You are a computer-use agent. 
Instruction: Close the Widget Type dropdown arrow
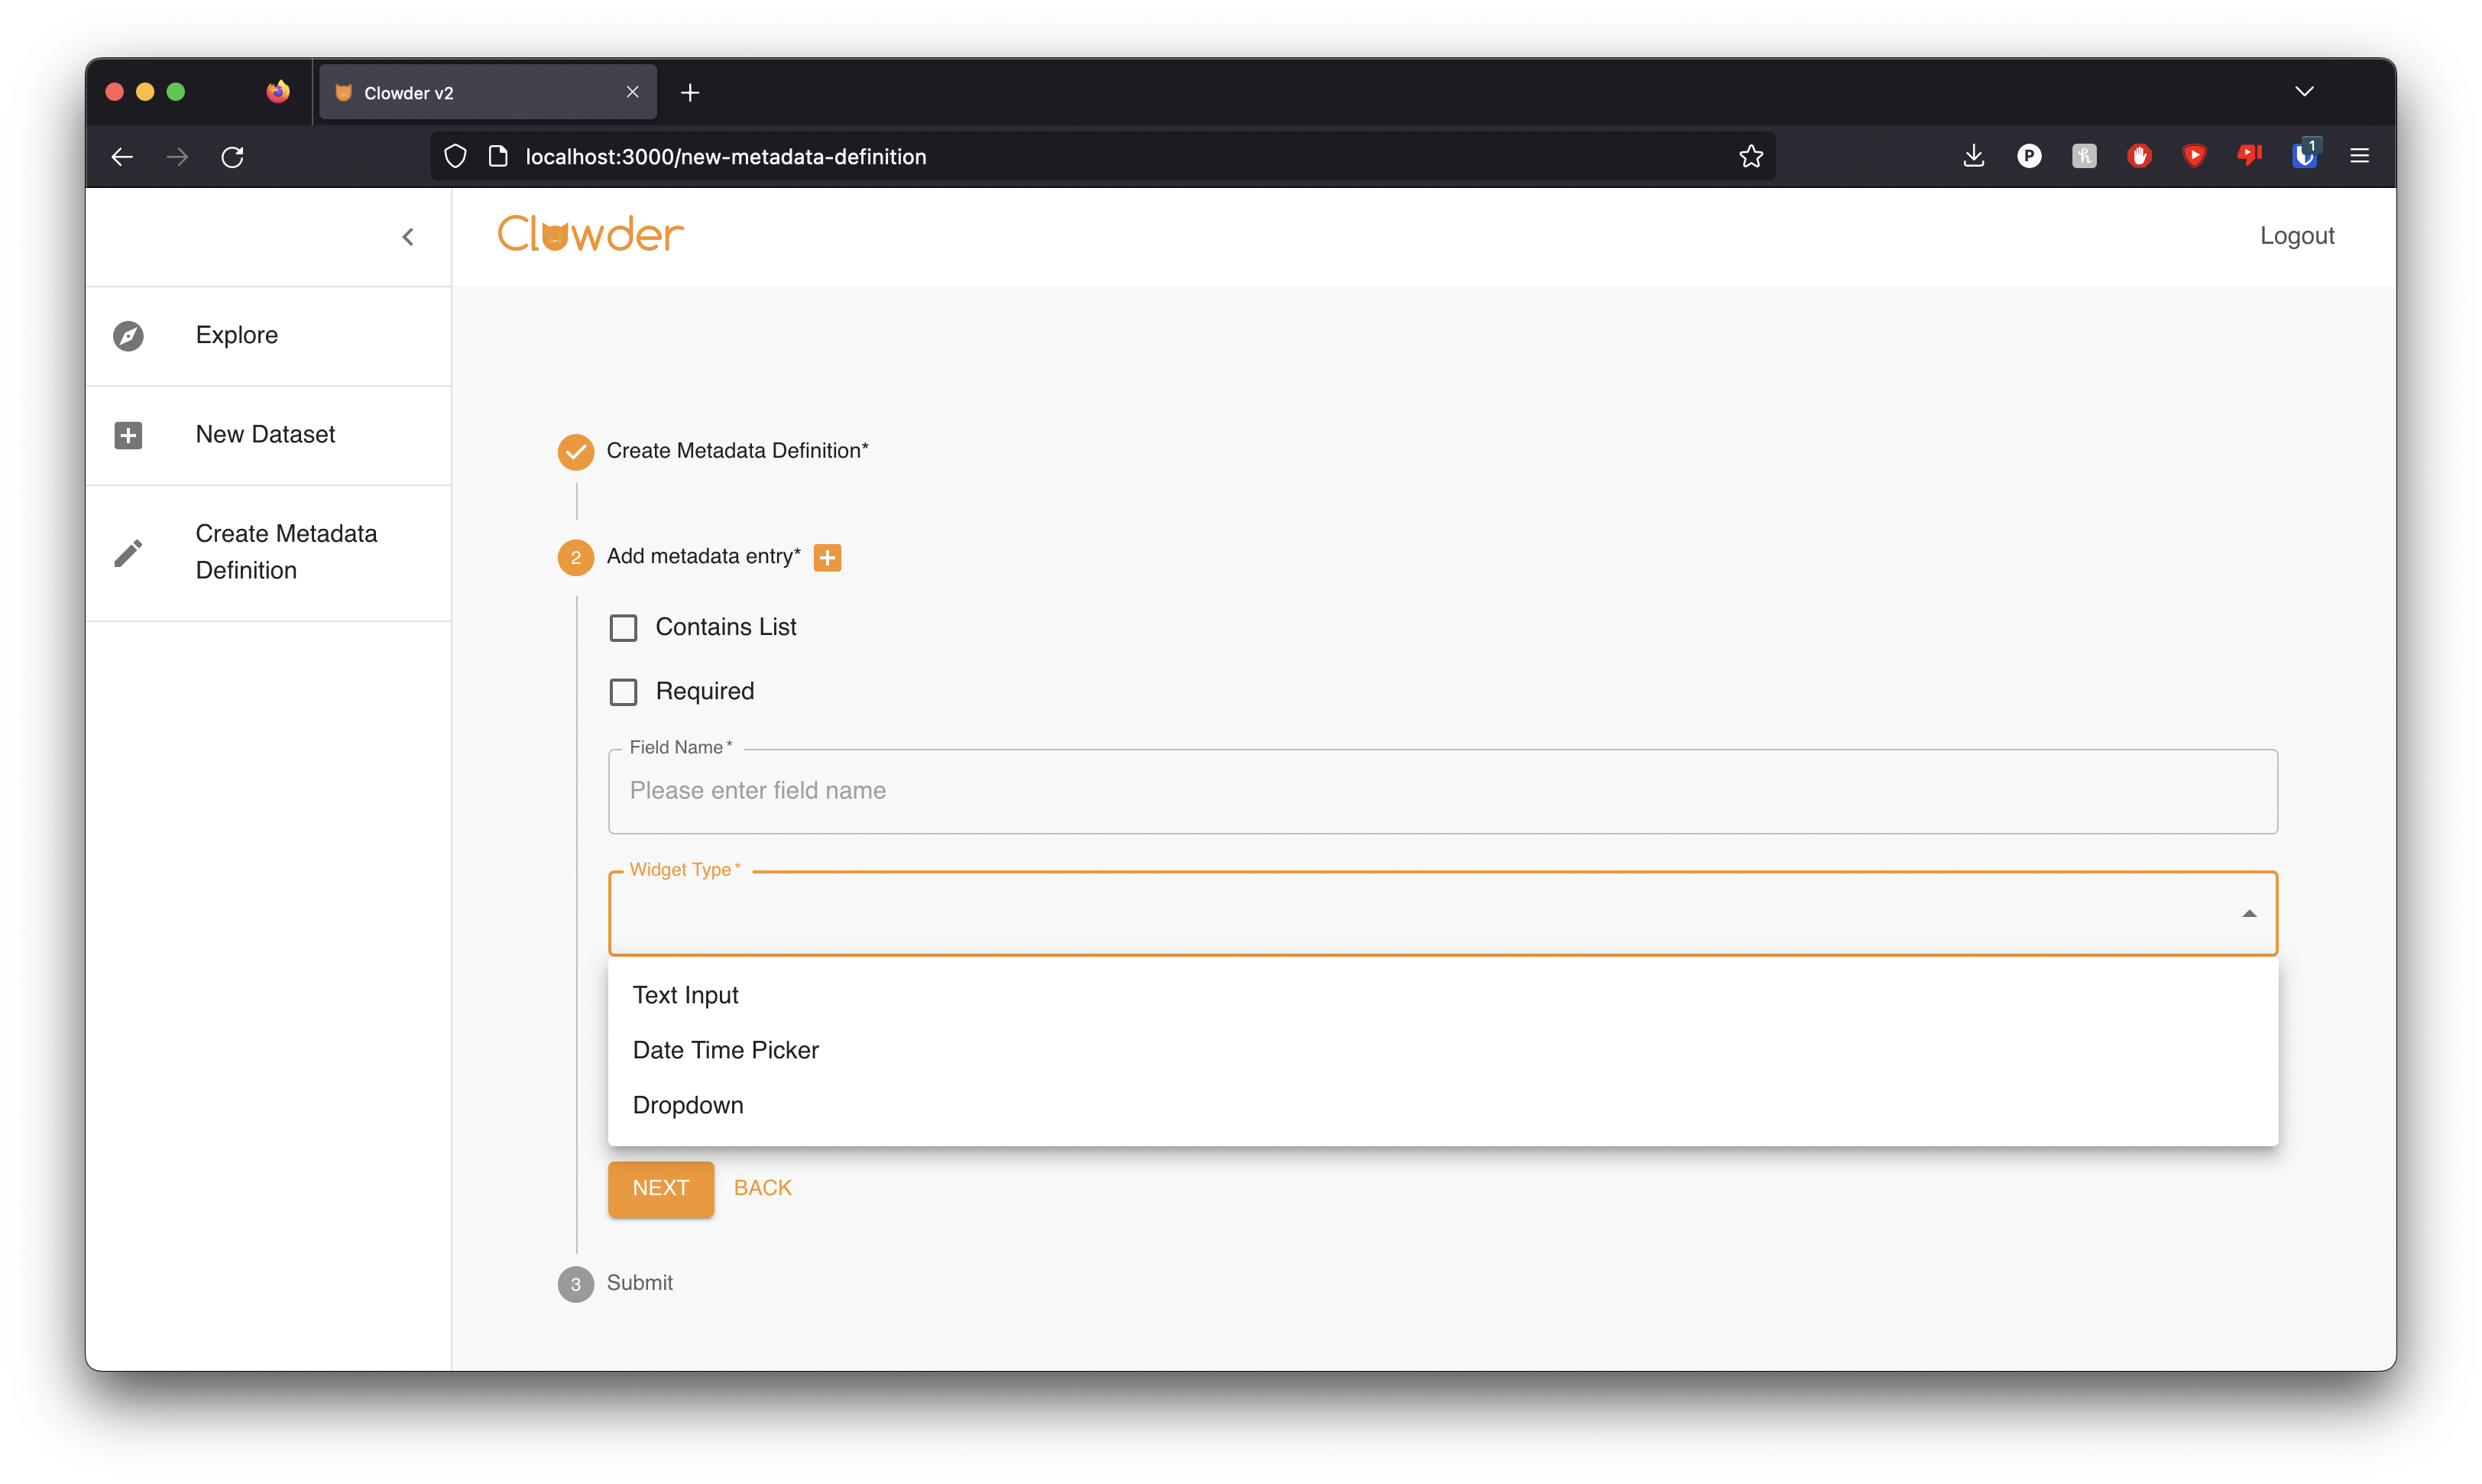click(x=2248, y=914)
